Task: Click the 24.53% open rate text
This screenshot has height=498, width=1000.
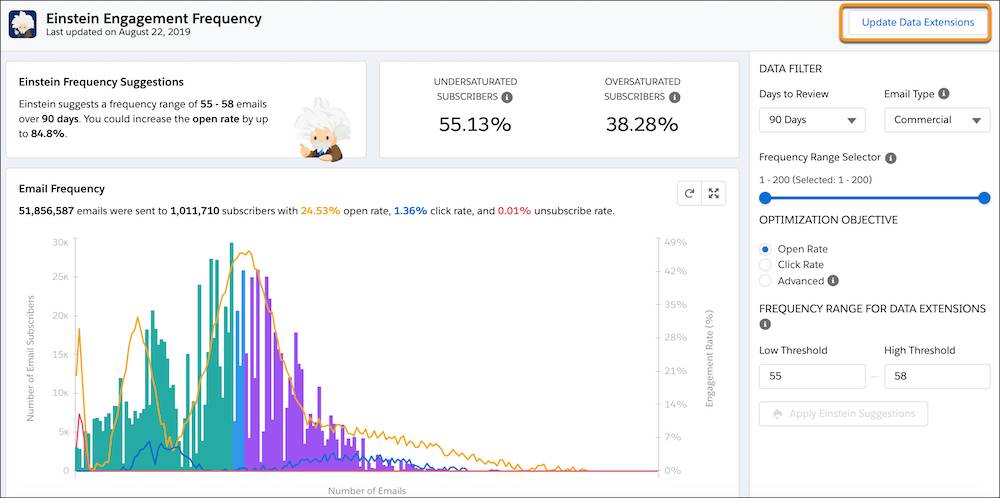Action: (320, 211)
